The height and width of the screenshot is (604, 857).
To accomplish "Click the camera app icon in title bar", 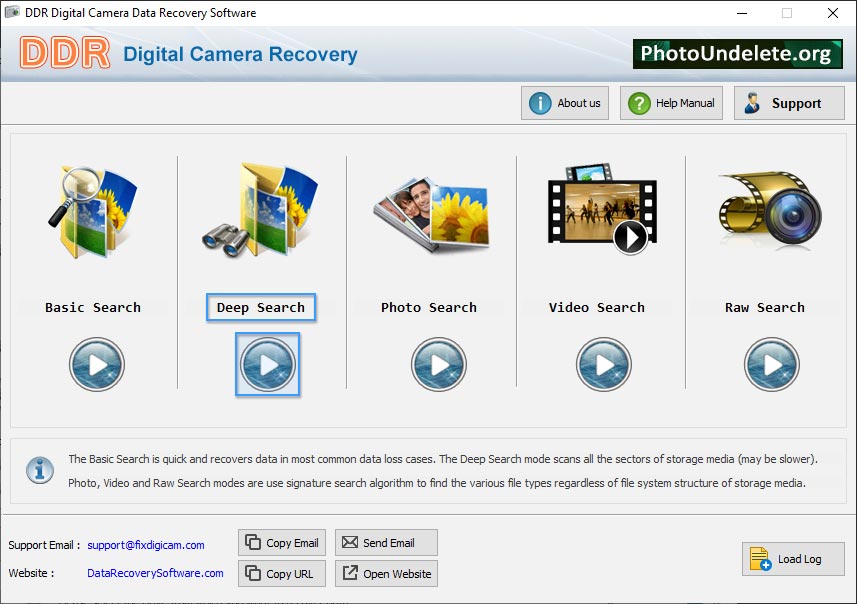I will [x=12, y=12].
